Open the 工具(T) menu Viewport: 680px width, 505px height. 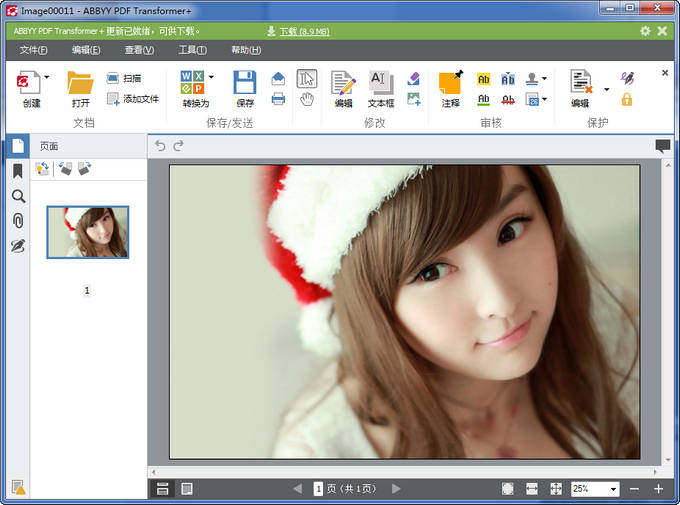[x=192, y=50]
